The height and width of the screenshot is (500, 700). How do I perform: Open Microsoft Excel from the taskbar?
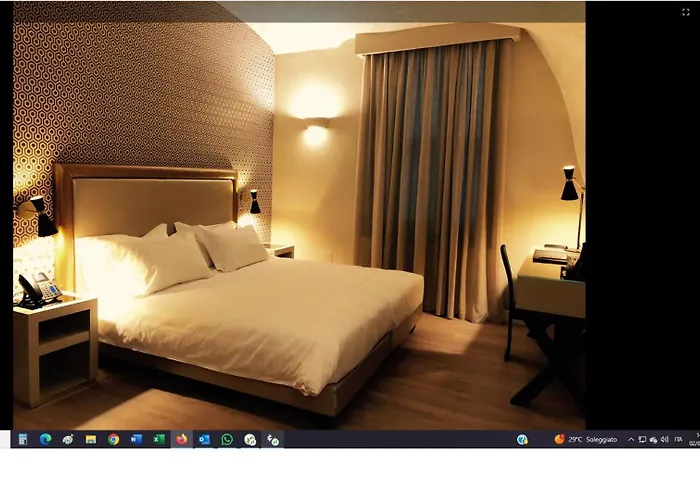(x=159, y=439)
